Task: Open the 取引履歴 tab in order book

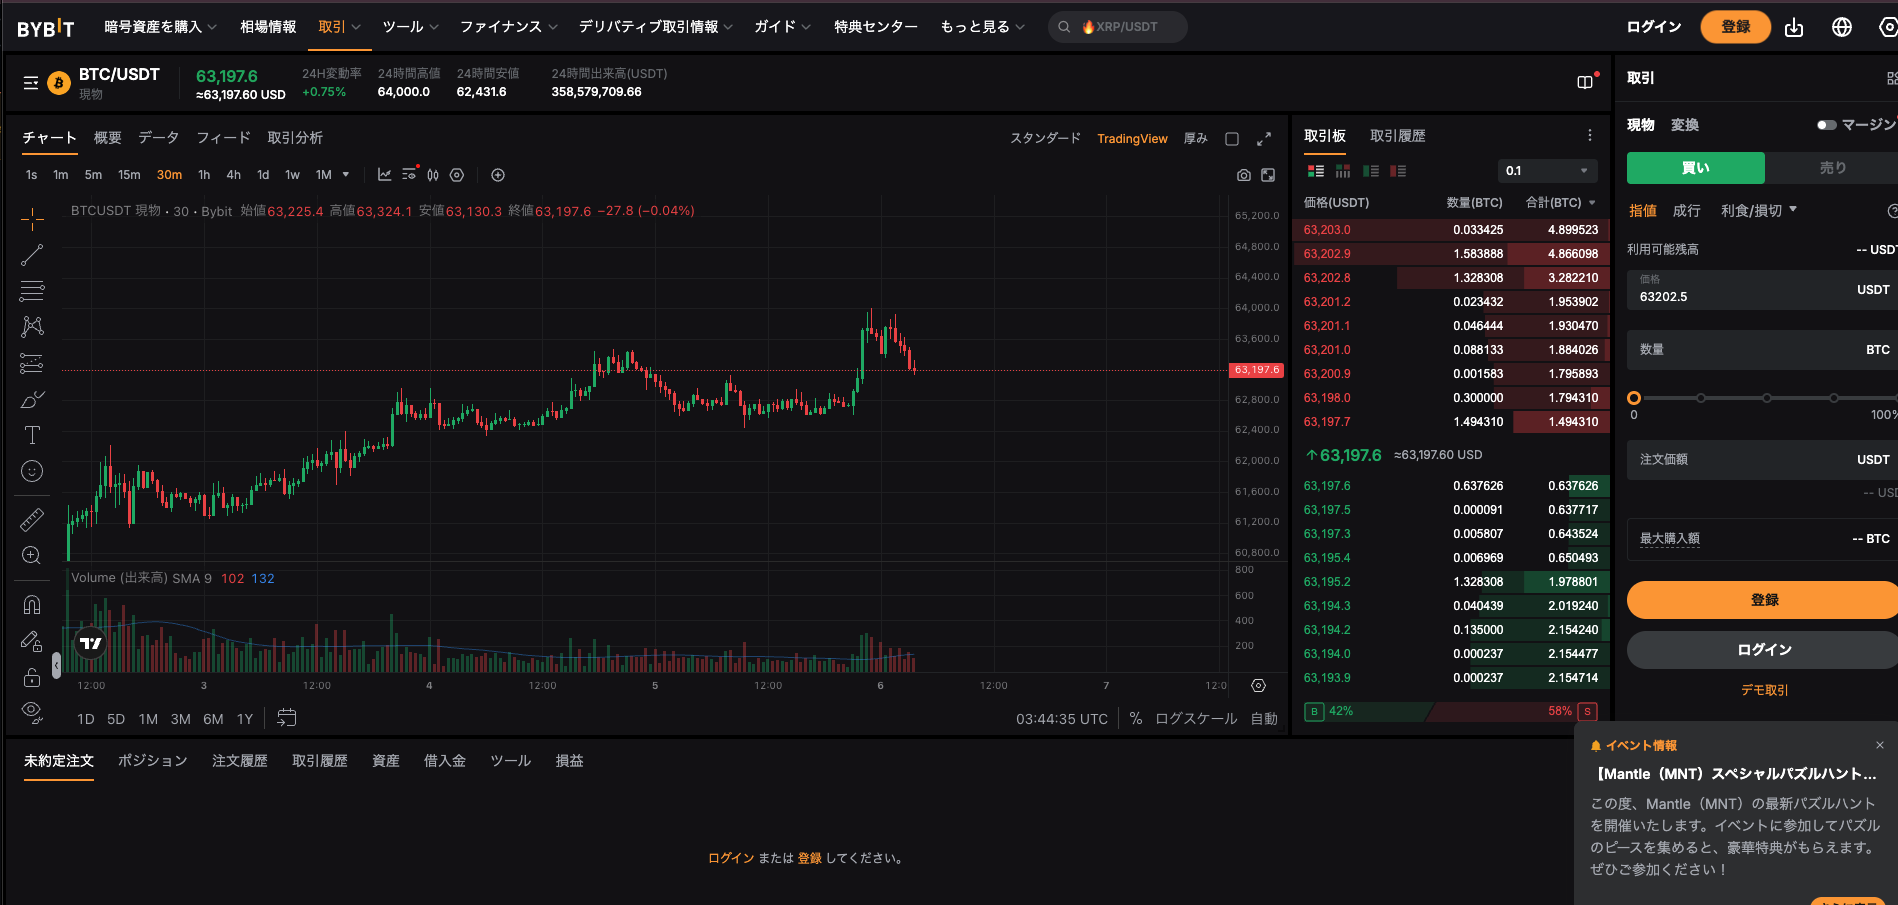Action: 1398,136
